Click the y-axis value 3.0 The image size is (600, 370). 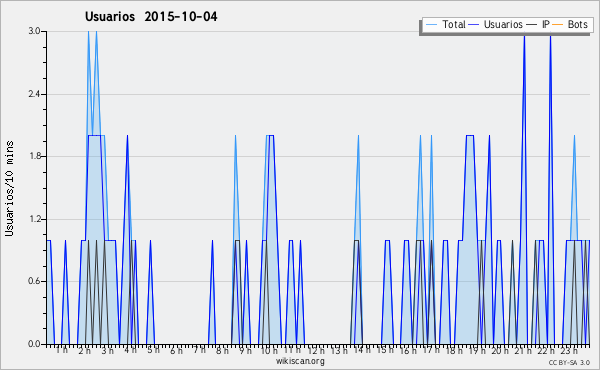34,31
